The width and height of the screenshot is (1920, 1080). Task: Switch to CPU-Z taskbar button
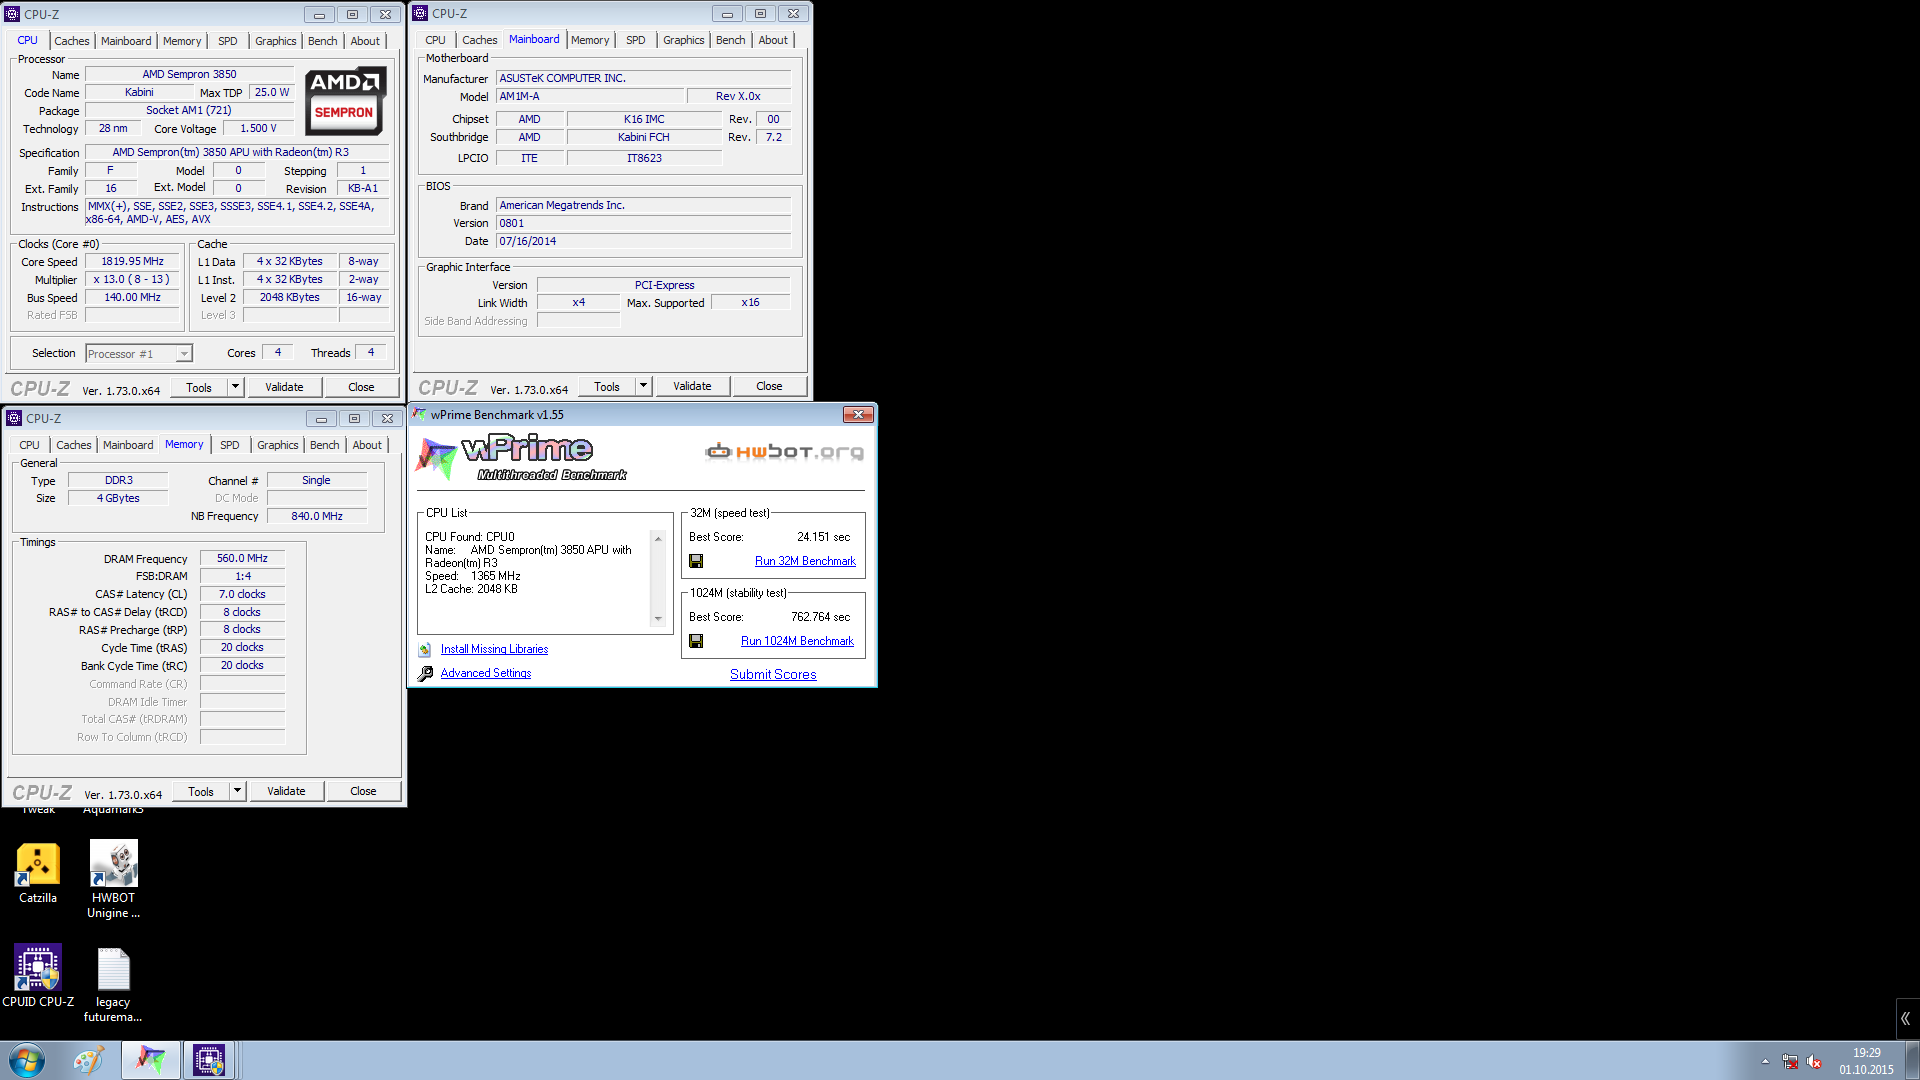click(209, 1060)
